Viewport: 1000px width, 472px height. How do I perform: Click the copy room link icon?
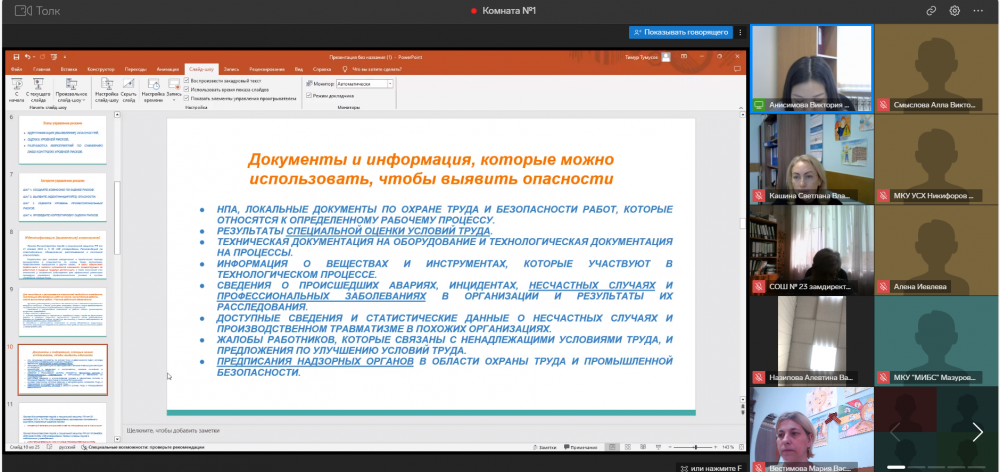[x=930, y=10]
